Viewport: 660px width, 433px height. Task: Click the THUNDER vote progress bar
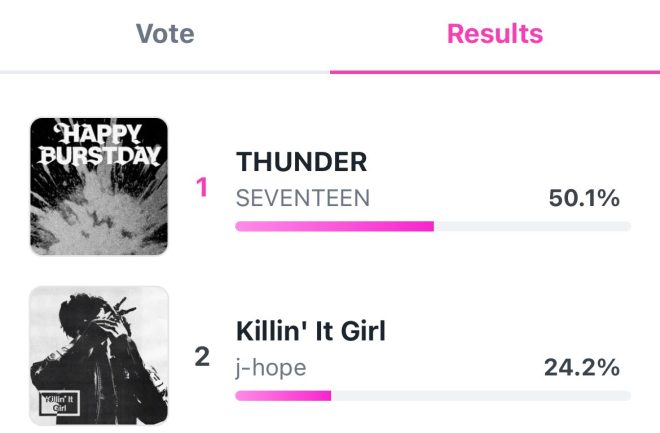click(x=433, y=226)
